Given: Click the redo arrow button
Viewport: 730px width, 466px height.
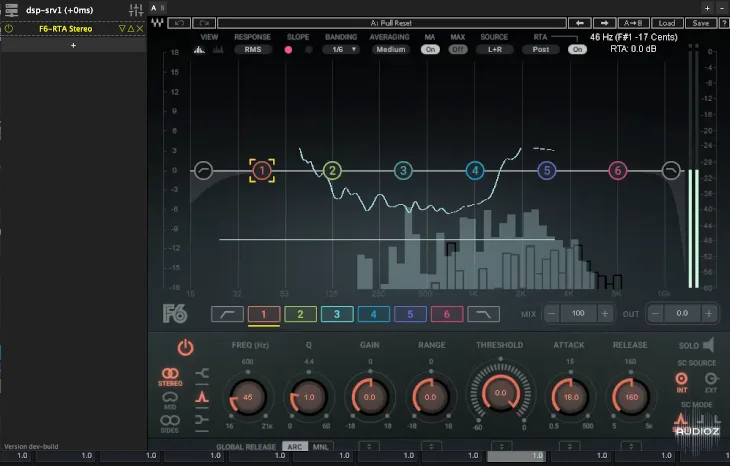Looking at the screenshot, I should click(x=204, y=23).
